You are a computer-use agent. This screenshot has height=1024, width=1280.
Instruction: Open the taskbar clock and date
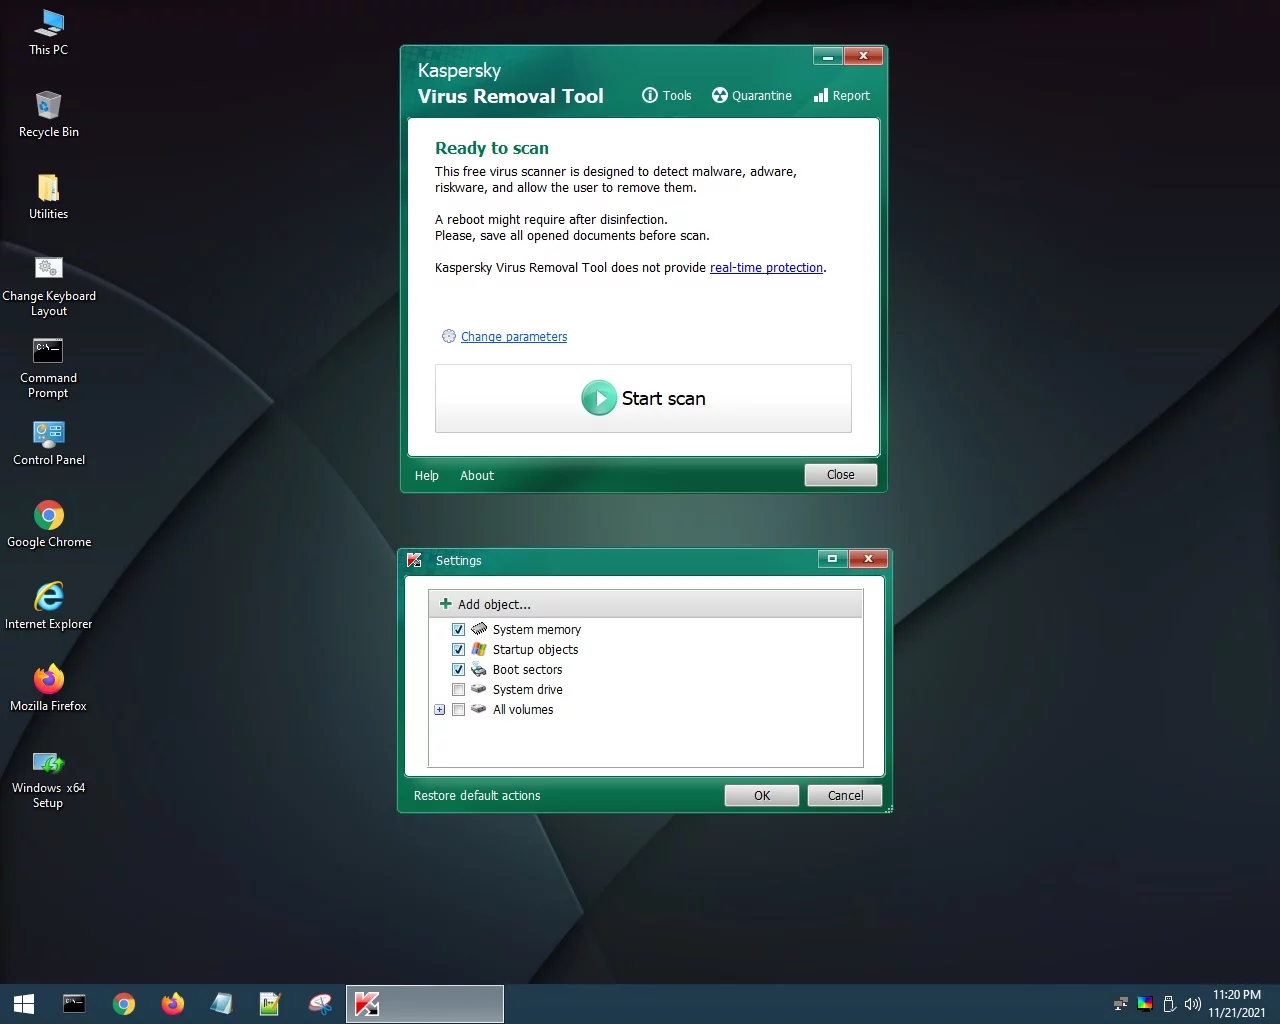pos(1237,1004)
